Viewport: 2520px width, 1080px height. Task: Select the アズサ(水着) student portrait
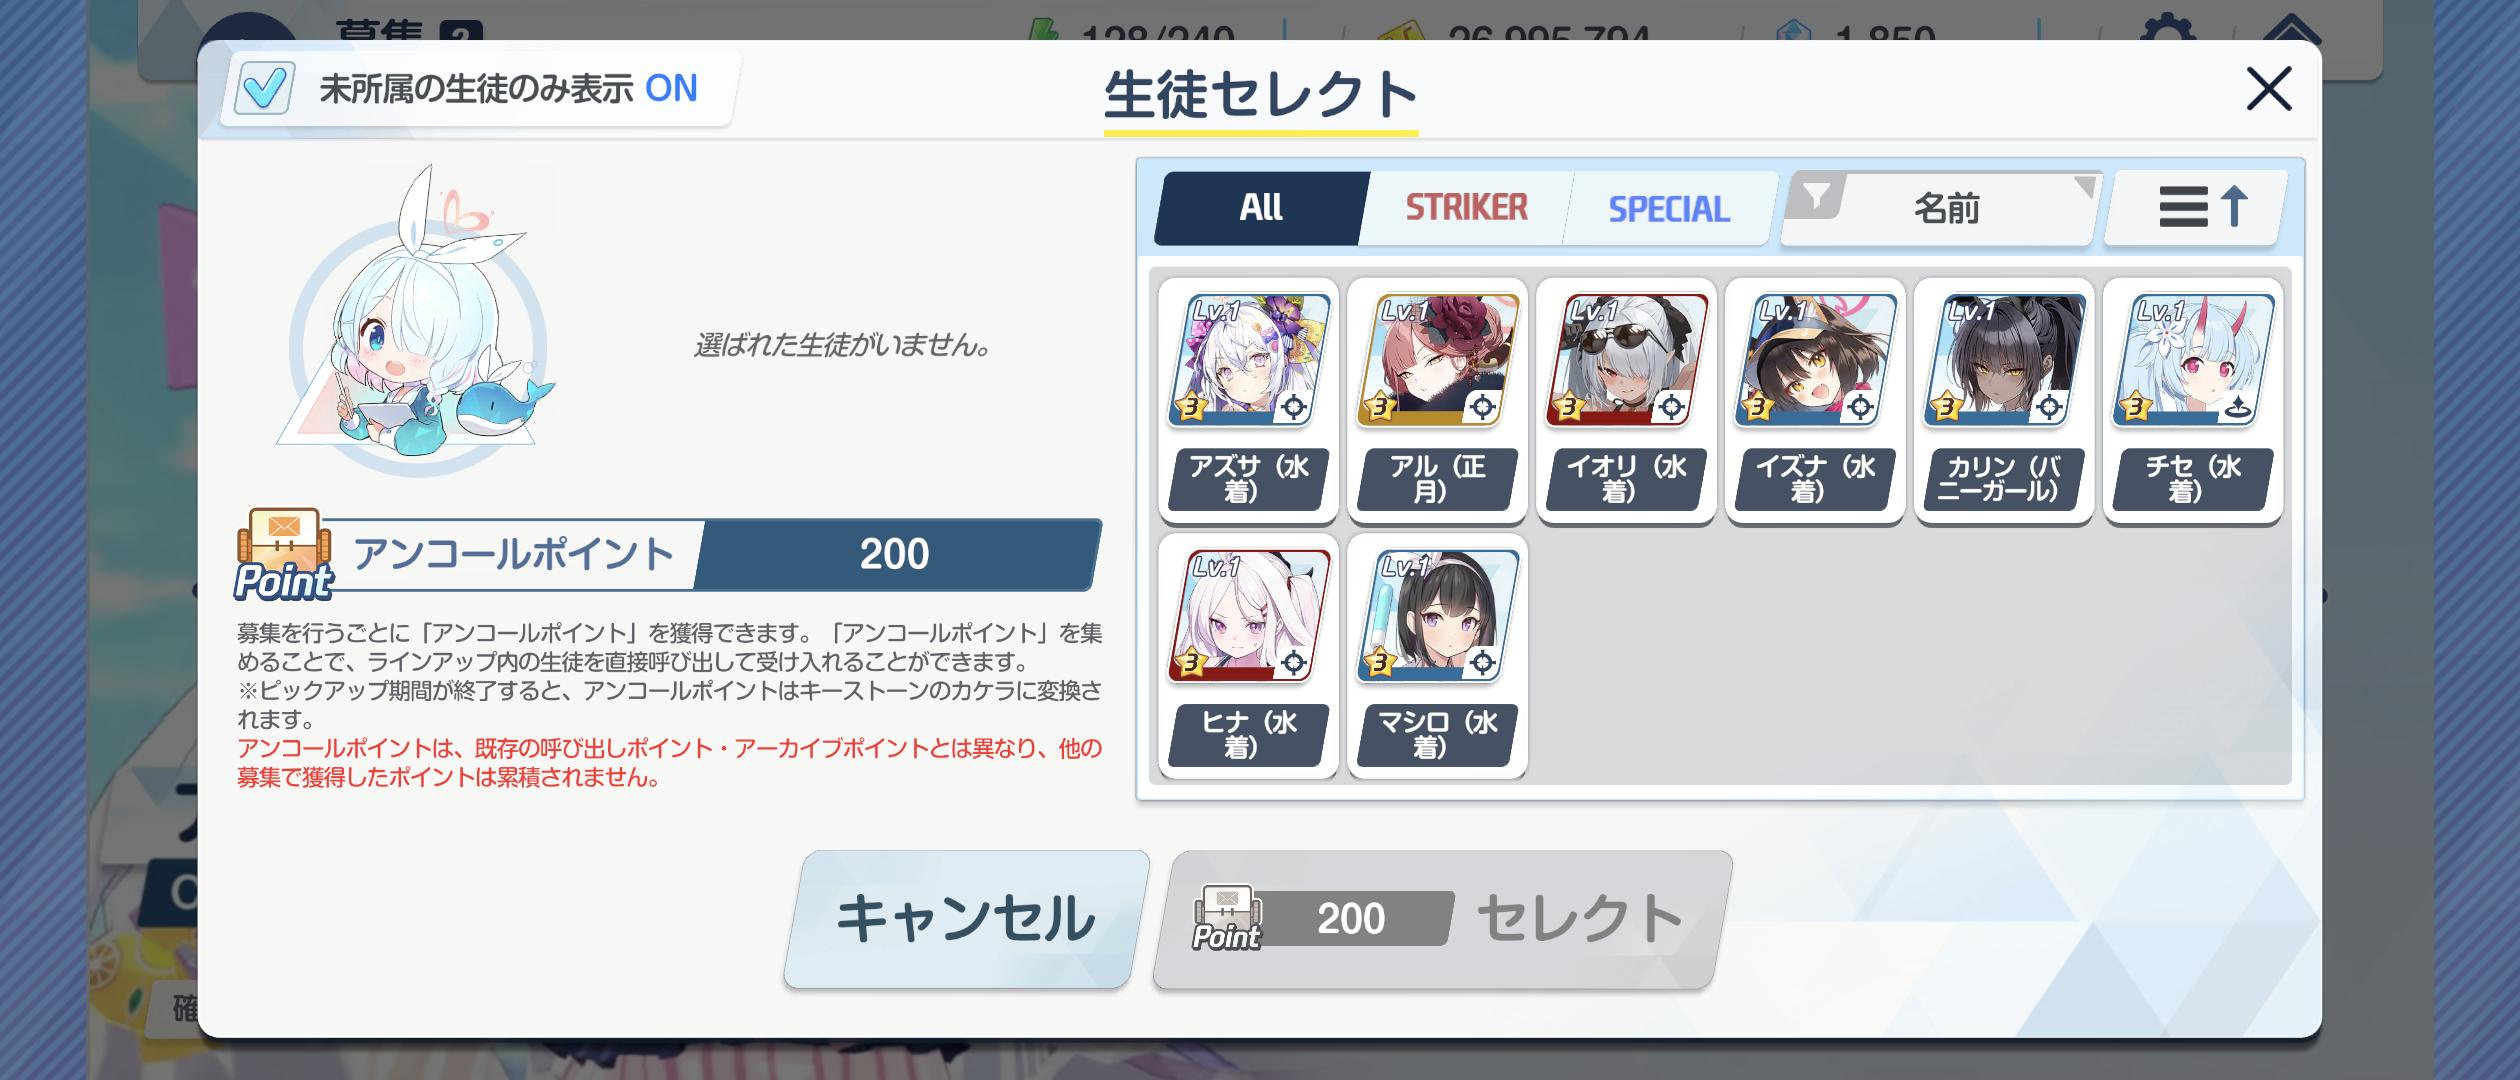(1248, 360)
